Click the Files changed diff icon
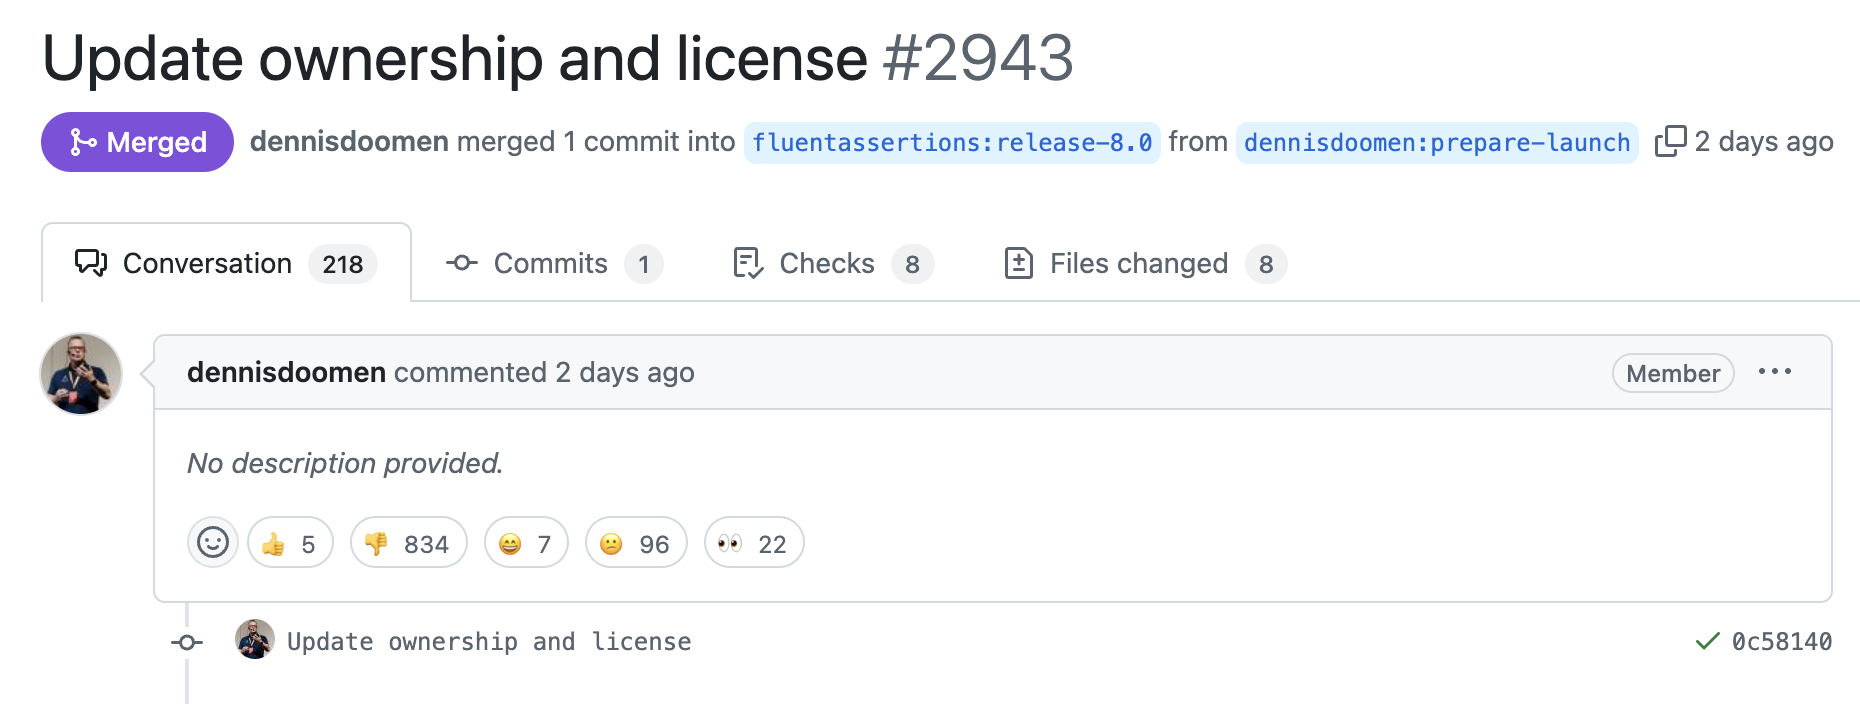This screenshot has height=704, width=1860. click(1018, 263)
